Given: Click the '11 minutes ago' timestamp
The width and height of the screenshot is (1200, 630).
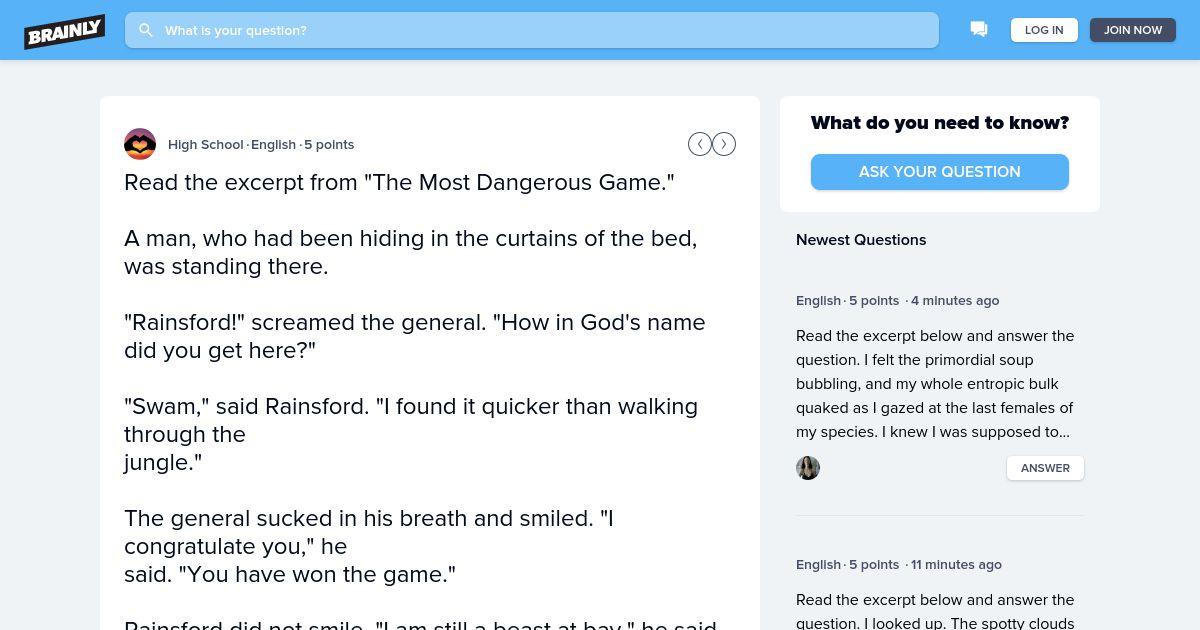Looking at the screenshot, I should click(956, 564).
